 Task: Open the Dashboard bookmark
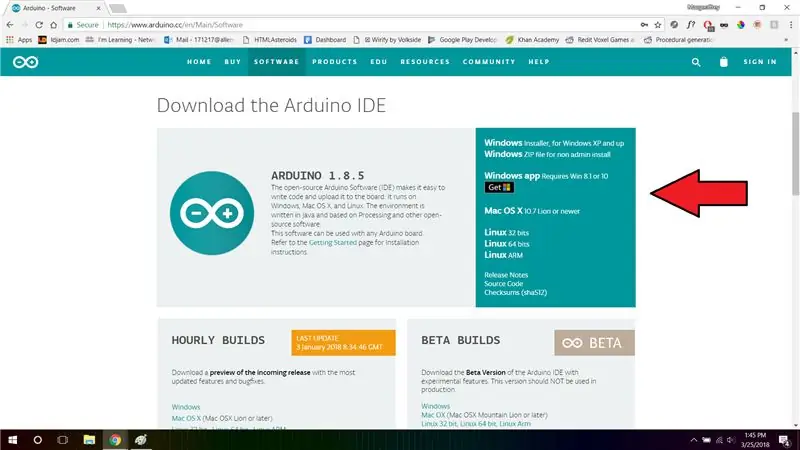(x=325, y=40)
